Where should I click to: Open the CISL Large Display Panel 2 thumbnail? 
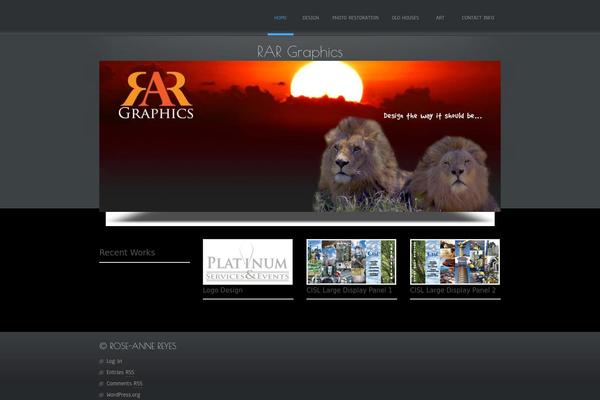[x=455, y=262]
